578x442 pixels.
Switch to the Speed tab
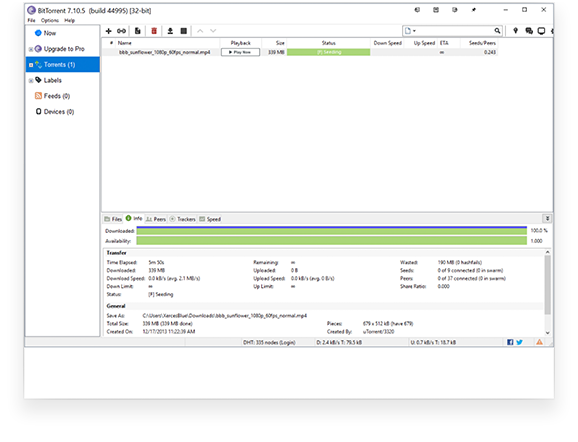pyautogui.click(x=210, y=219)
